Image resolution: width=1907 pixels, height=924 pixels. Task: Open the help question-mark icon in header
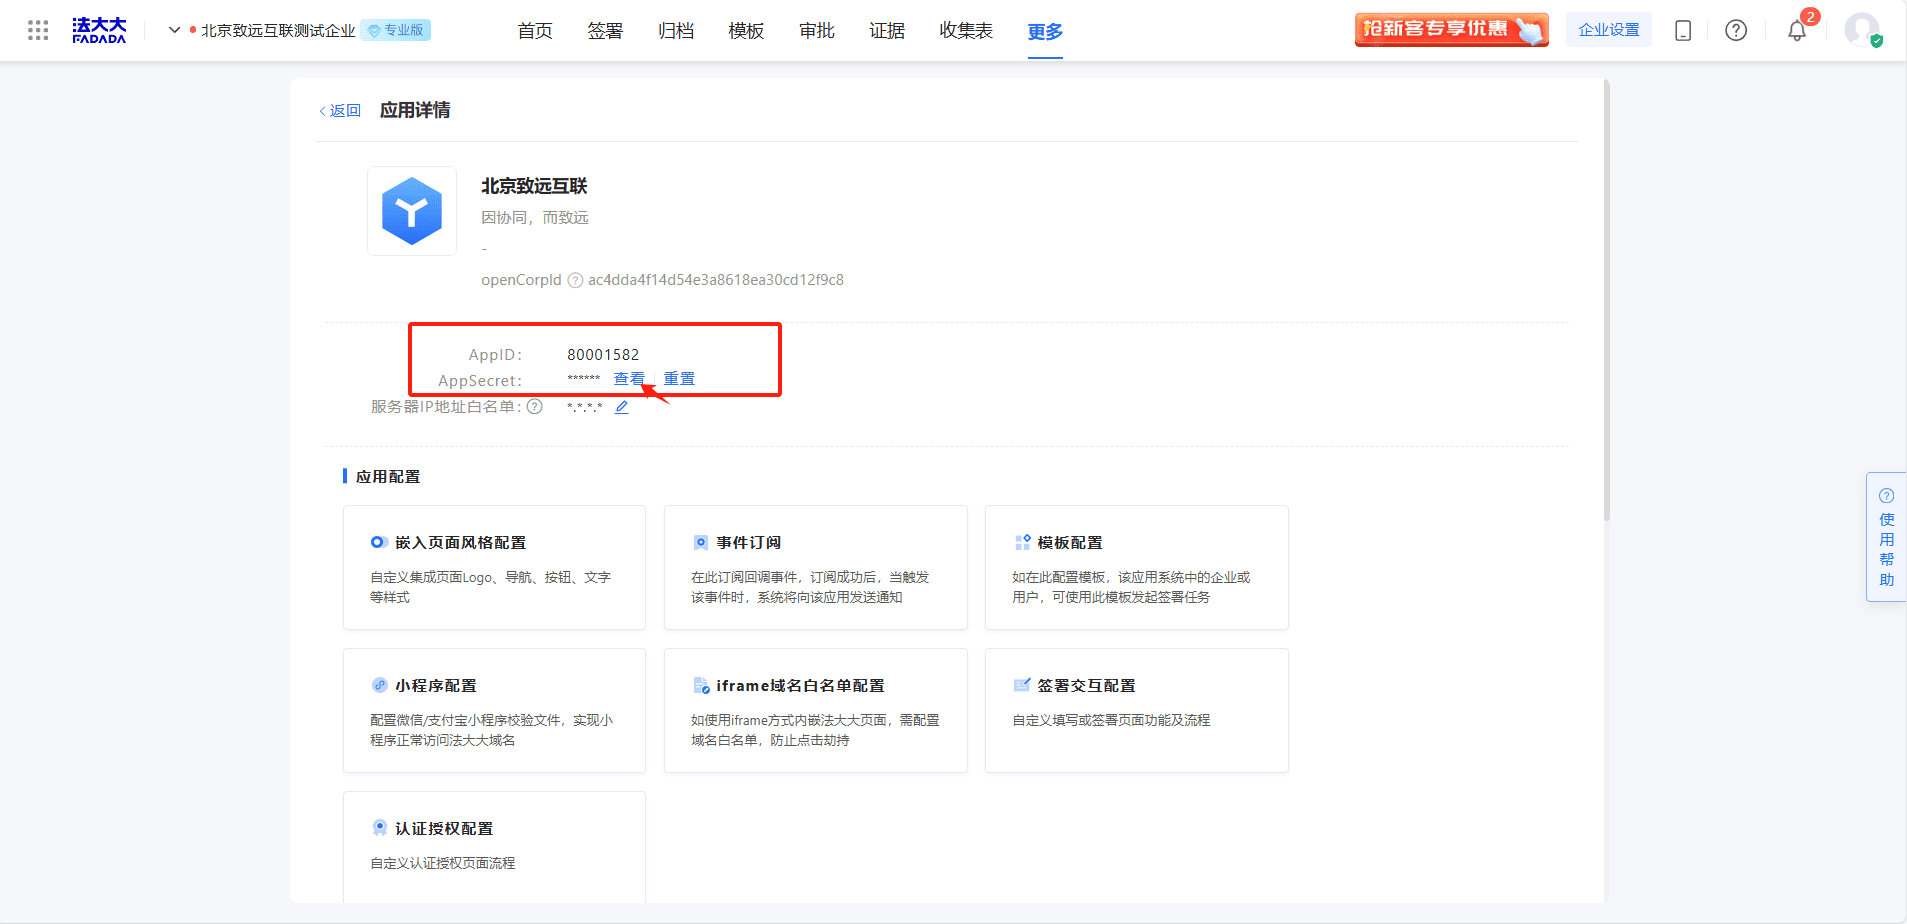coord(1736,31)
